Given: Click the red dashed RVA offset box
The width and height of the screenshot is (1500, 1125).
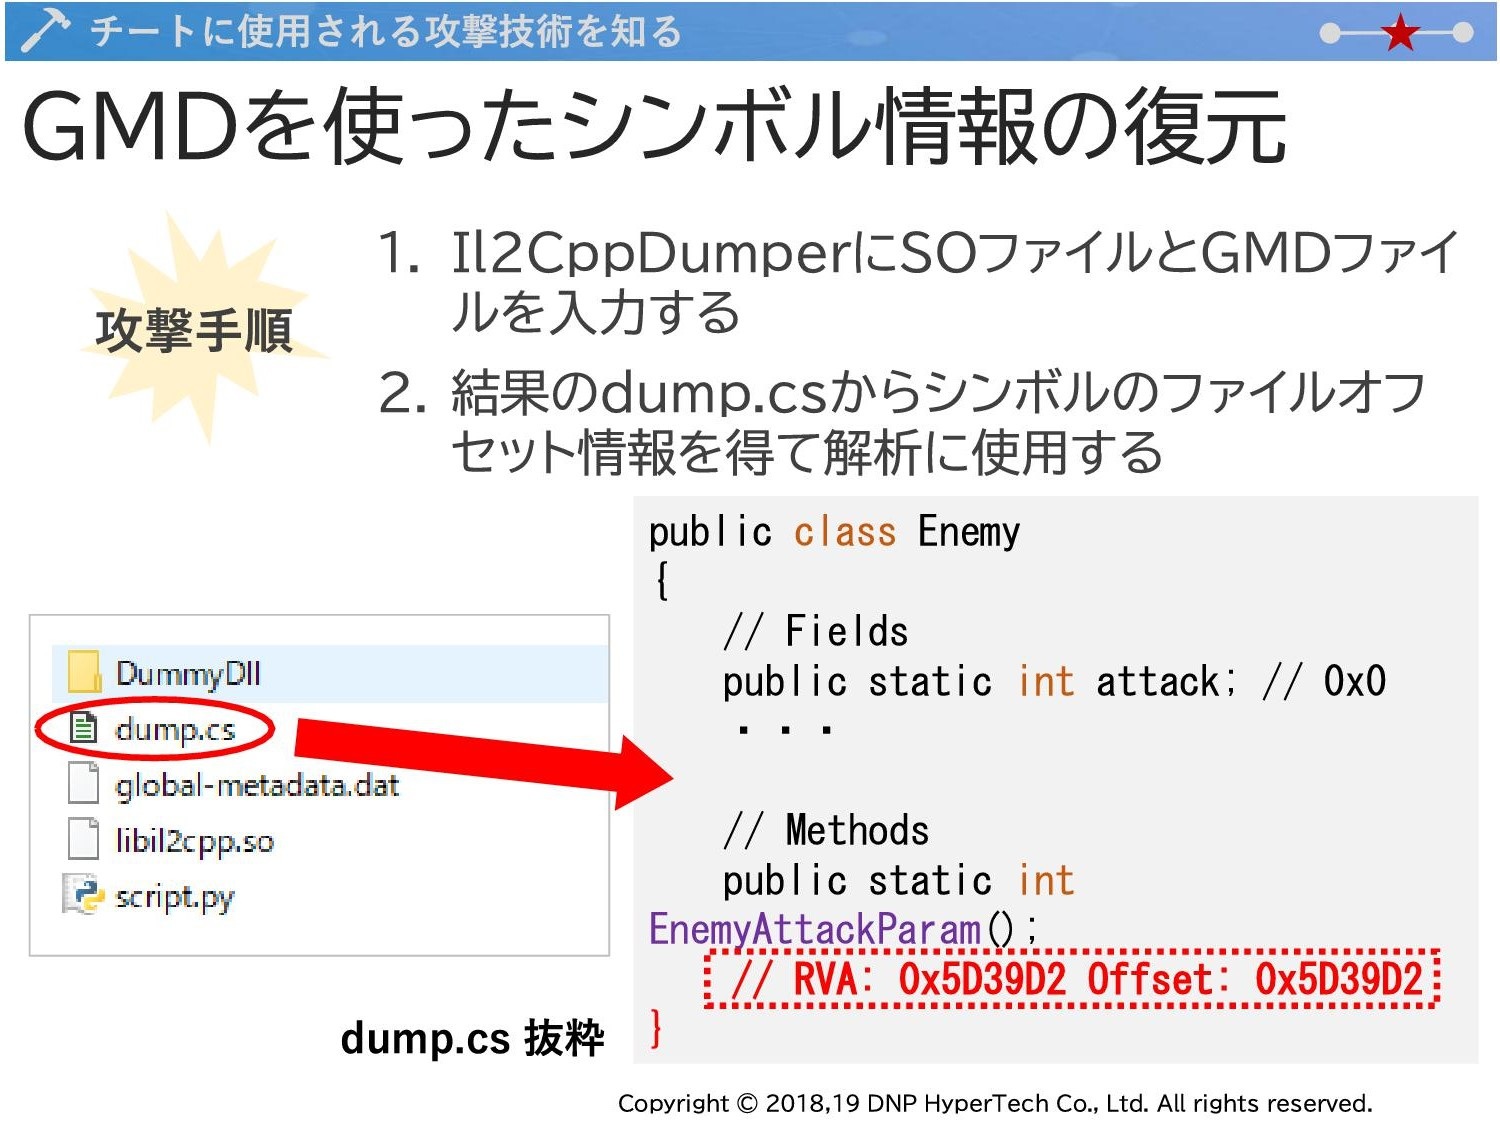Looking at the screenshot, I should click(x=1070, y=979).
